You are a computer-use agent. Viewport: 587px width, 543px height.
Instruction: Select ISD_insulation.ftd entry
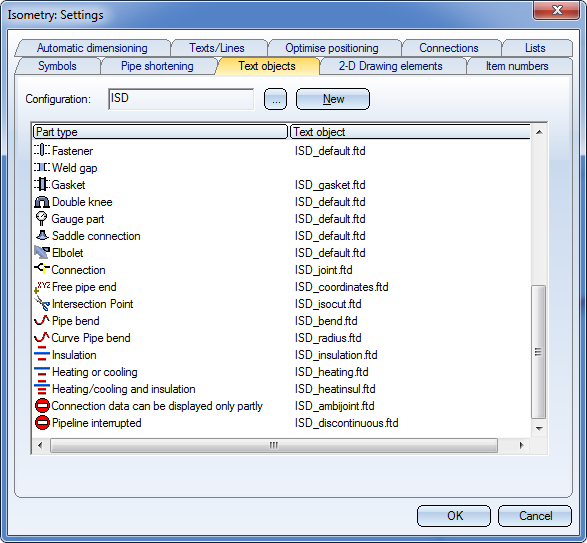click(x=336, y=355)
